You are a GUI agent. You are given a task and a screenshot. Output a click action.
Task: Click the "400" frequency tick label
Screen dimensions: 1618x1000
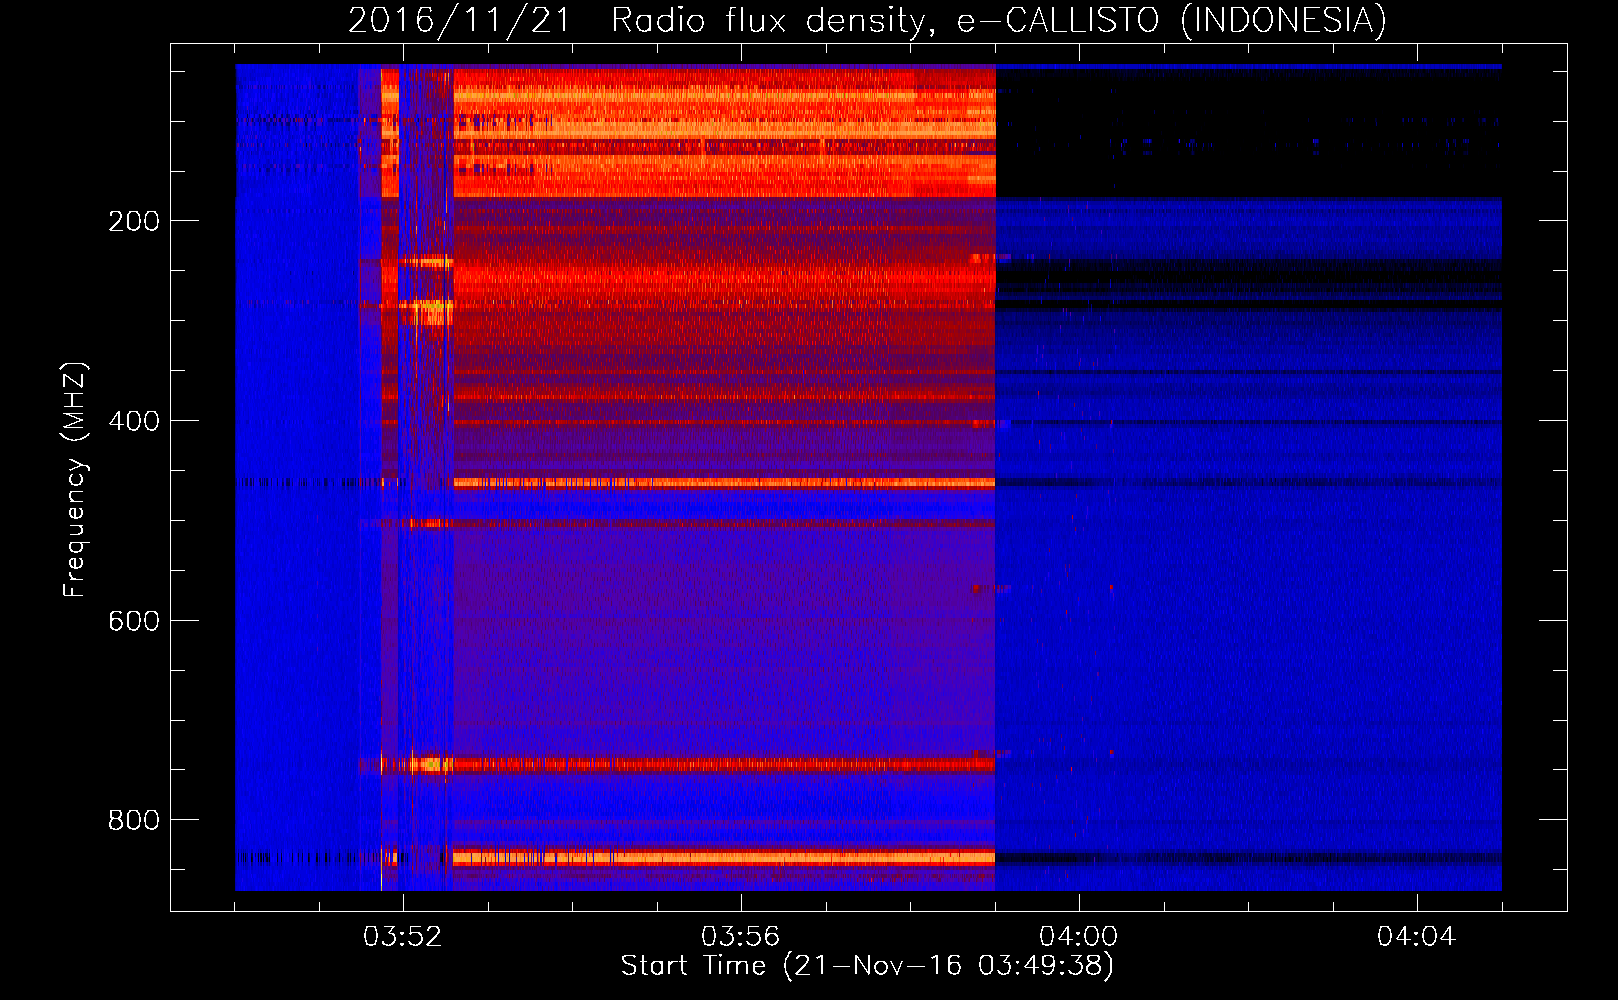tap(134, 421)
